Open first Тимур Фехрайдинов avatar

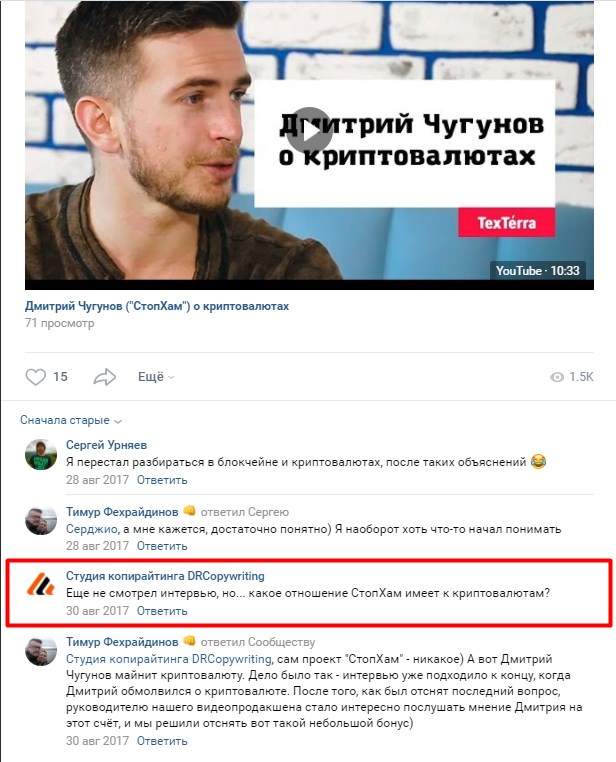(41, 520)
